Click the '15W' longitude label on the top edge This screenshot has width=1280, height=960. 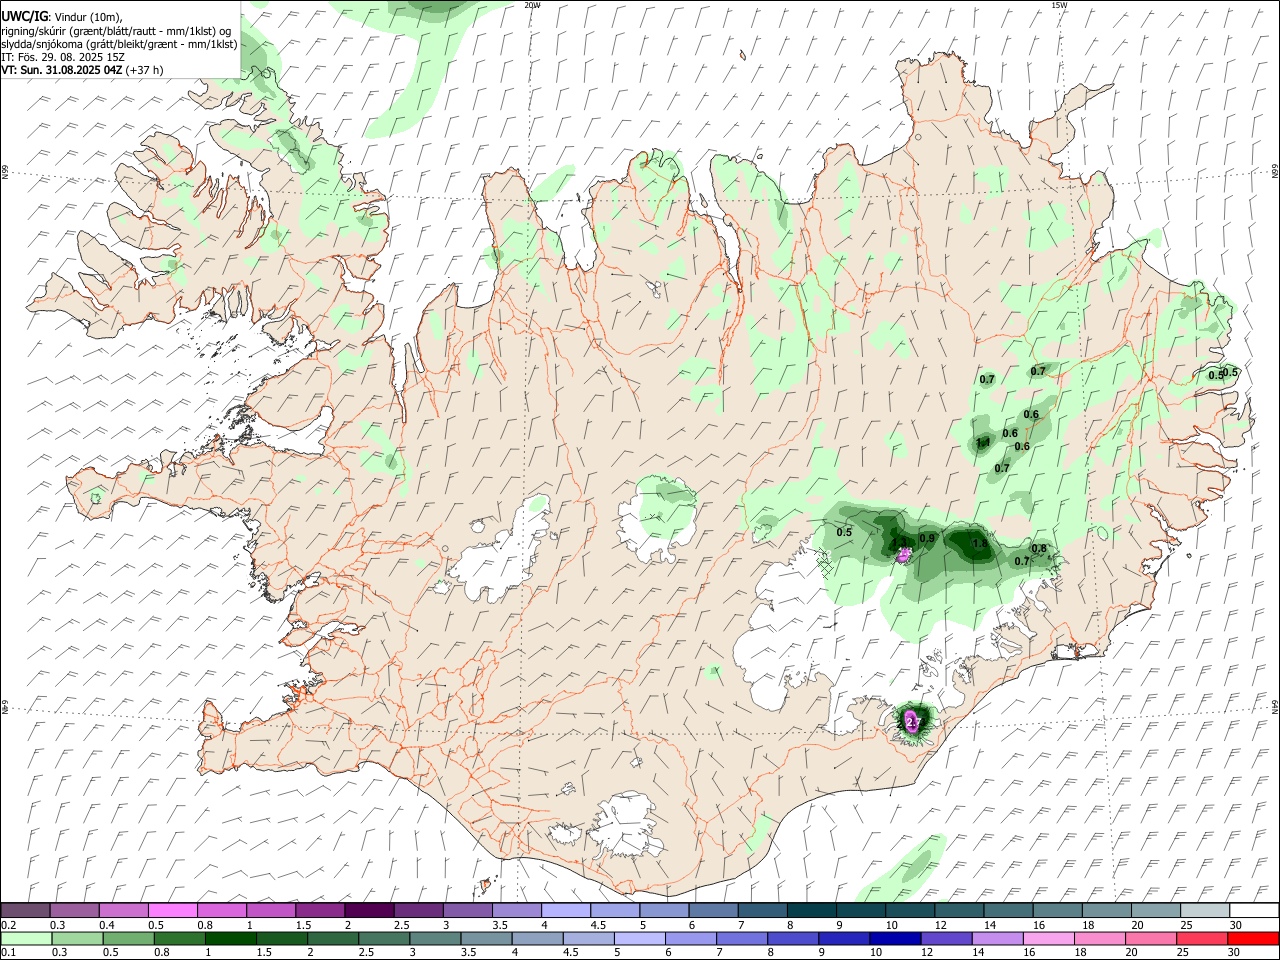tap(1058, 5)
